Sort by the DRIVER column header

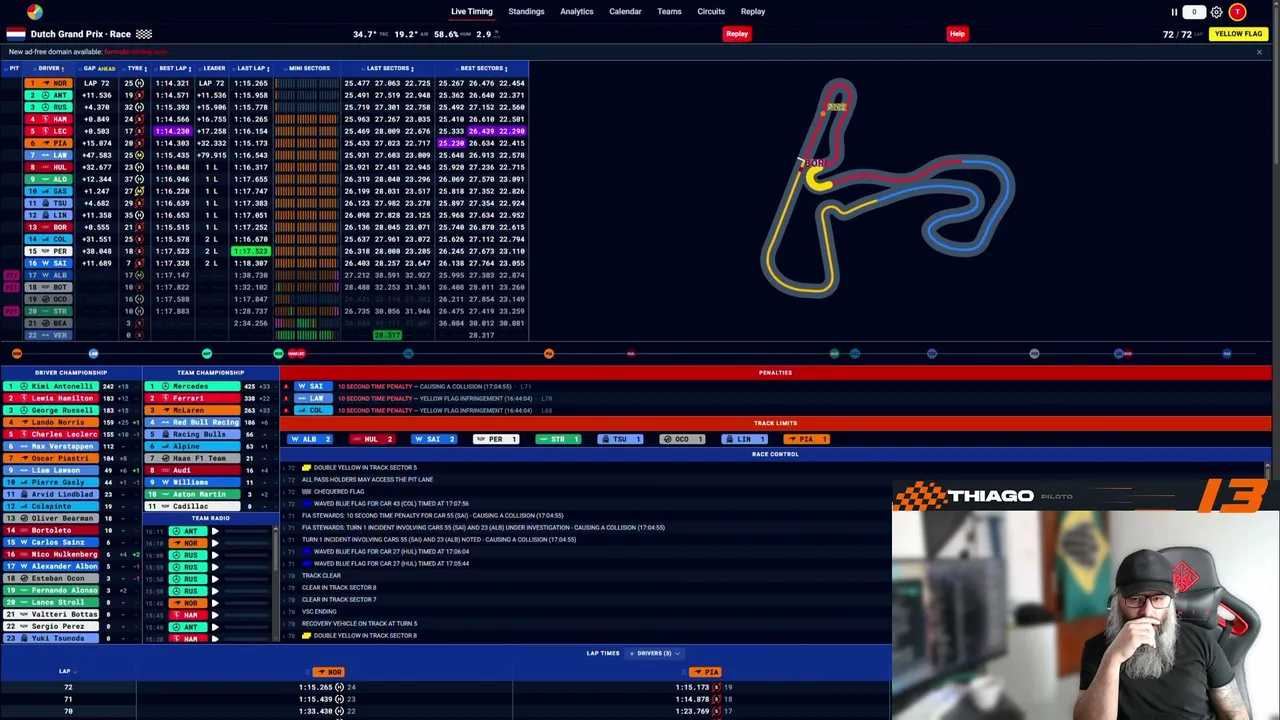click(50, 68)
